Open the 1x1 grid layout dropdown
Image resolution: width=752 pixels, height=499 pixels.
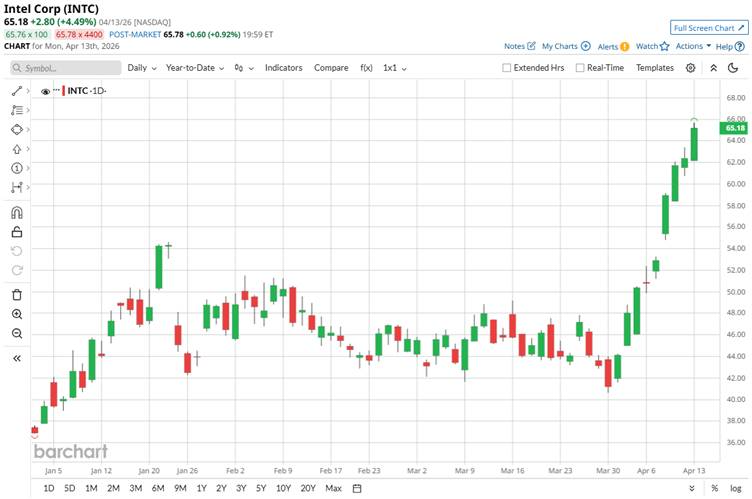(395, 68)
